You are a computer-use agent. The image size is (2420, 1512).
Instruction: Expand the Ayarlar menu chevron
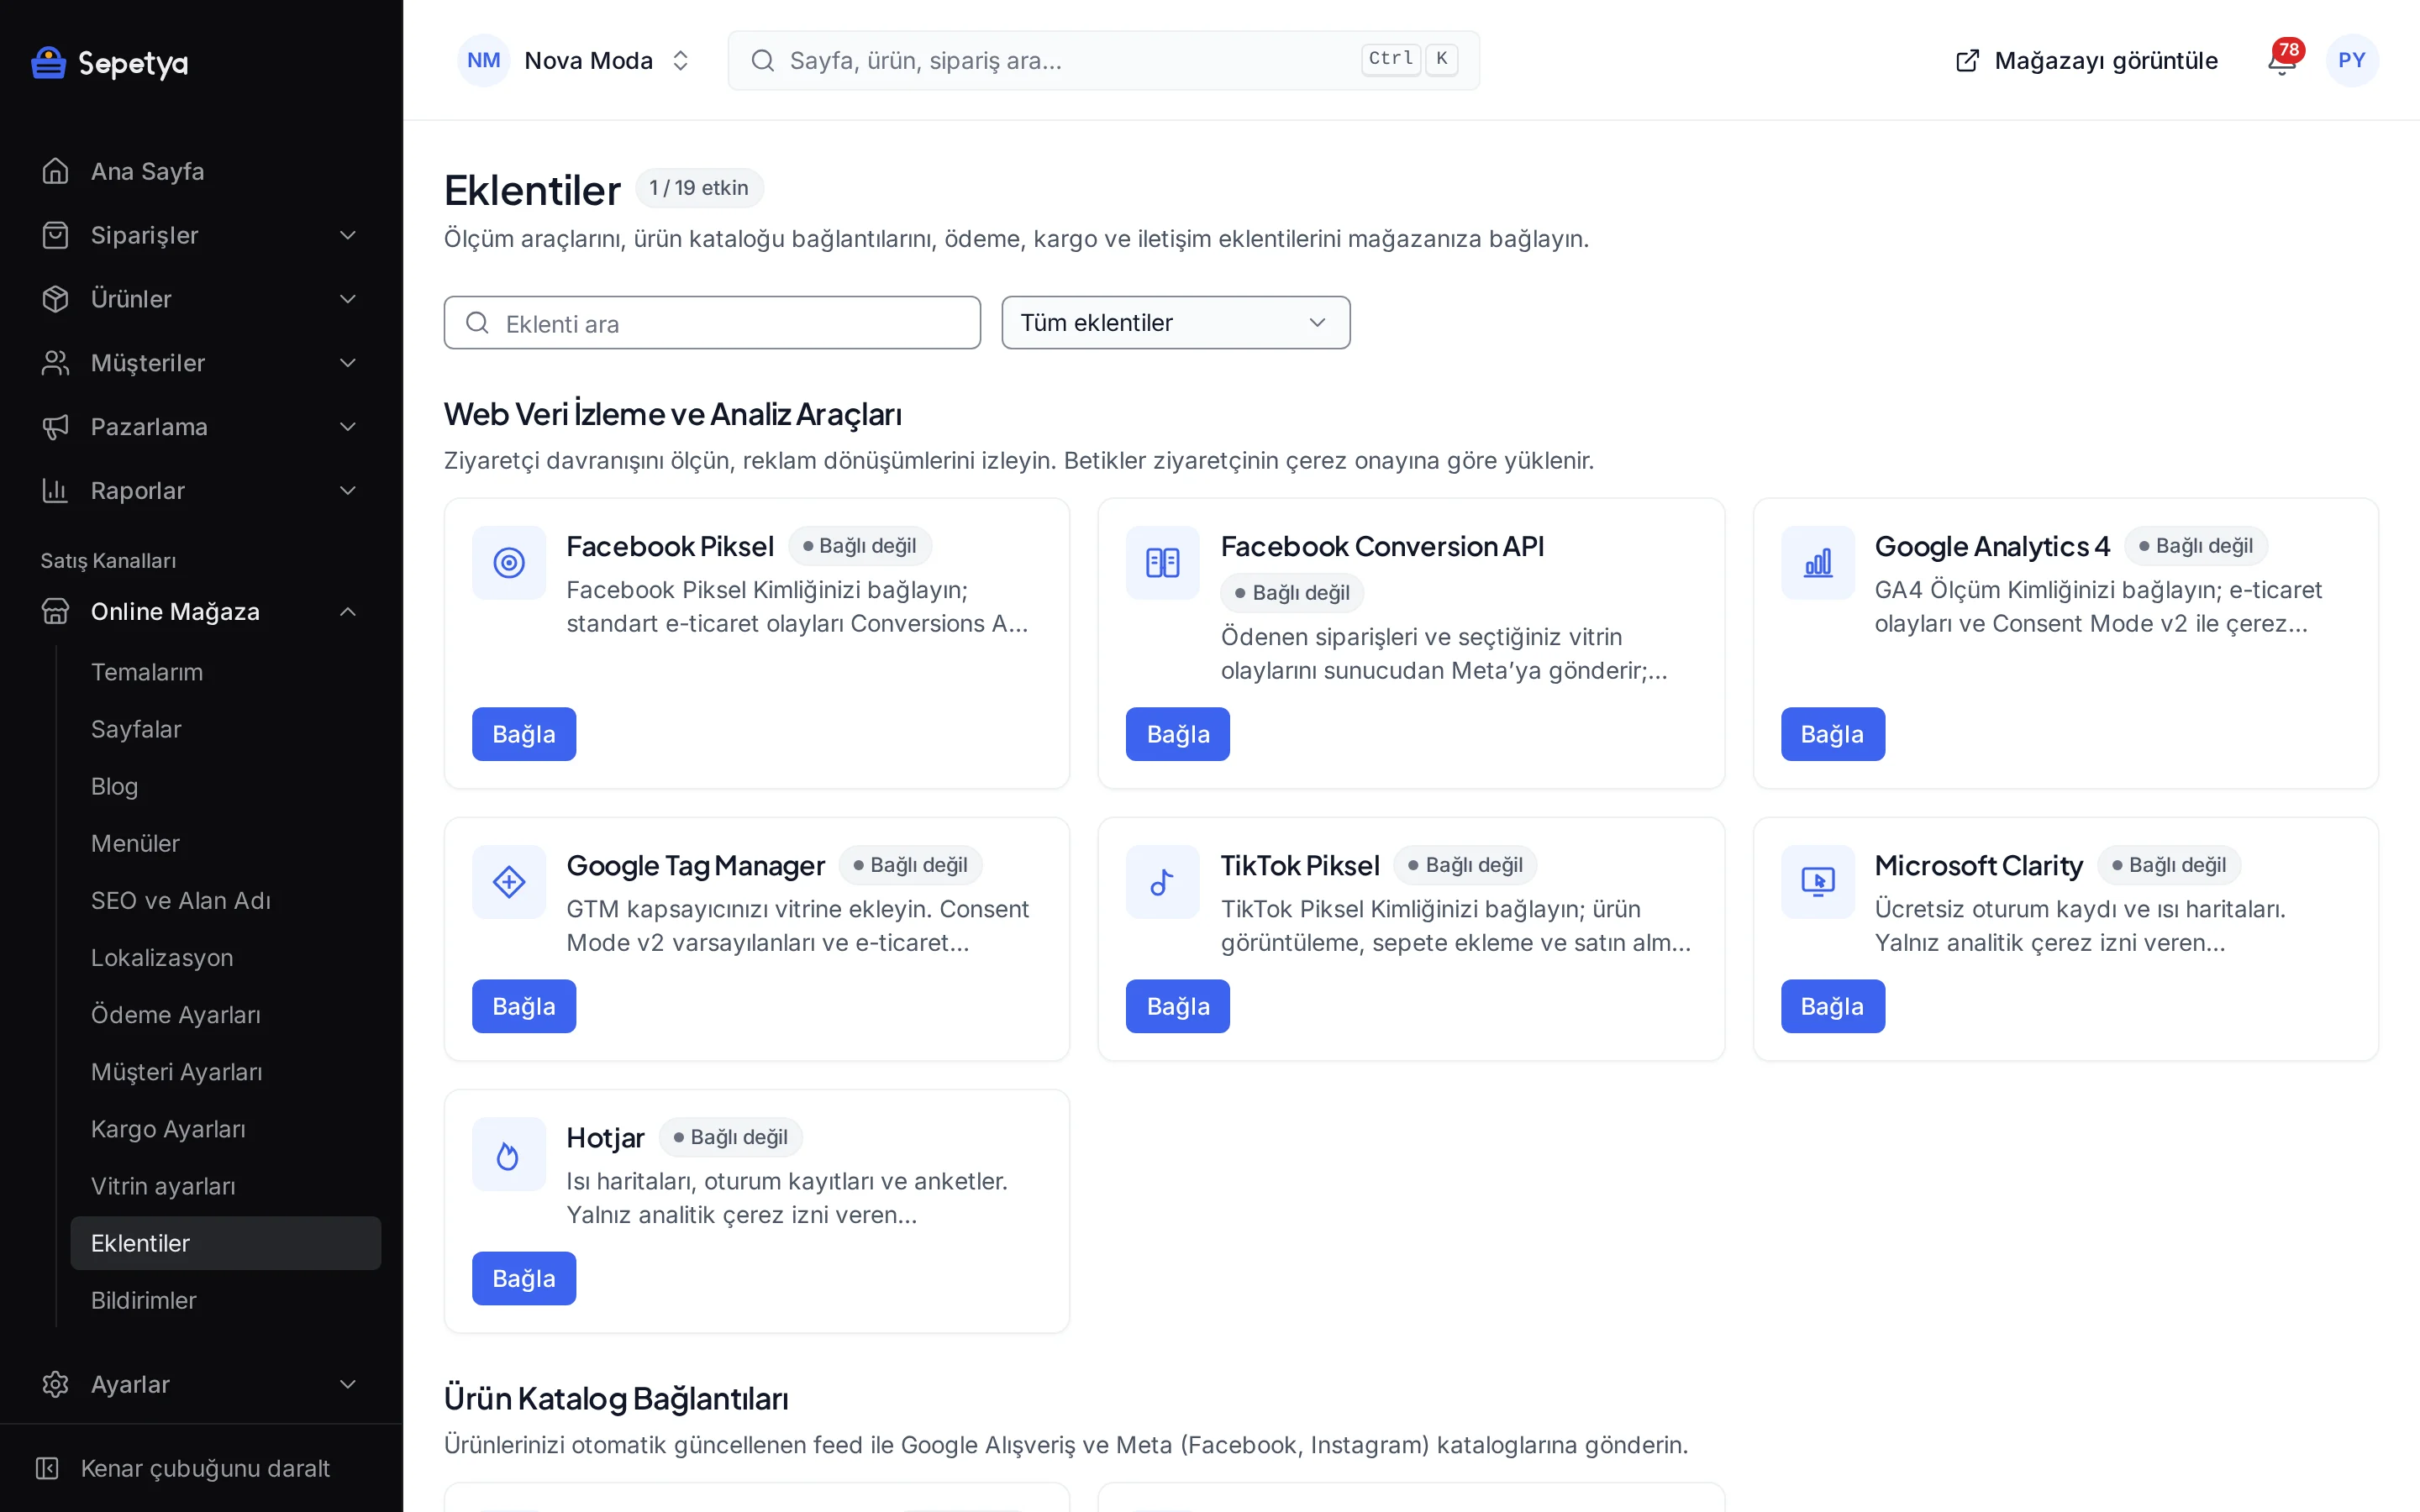[348, 1385]
